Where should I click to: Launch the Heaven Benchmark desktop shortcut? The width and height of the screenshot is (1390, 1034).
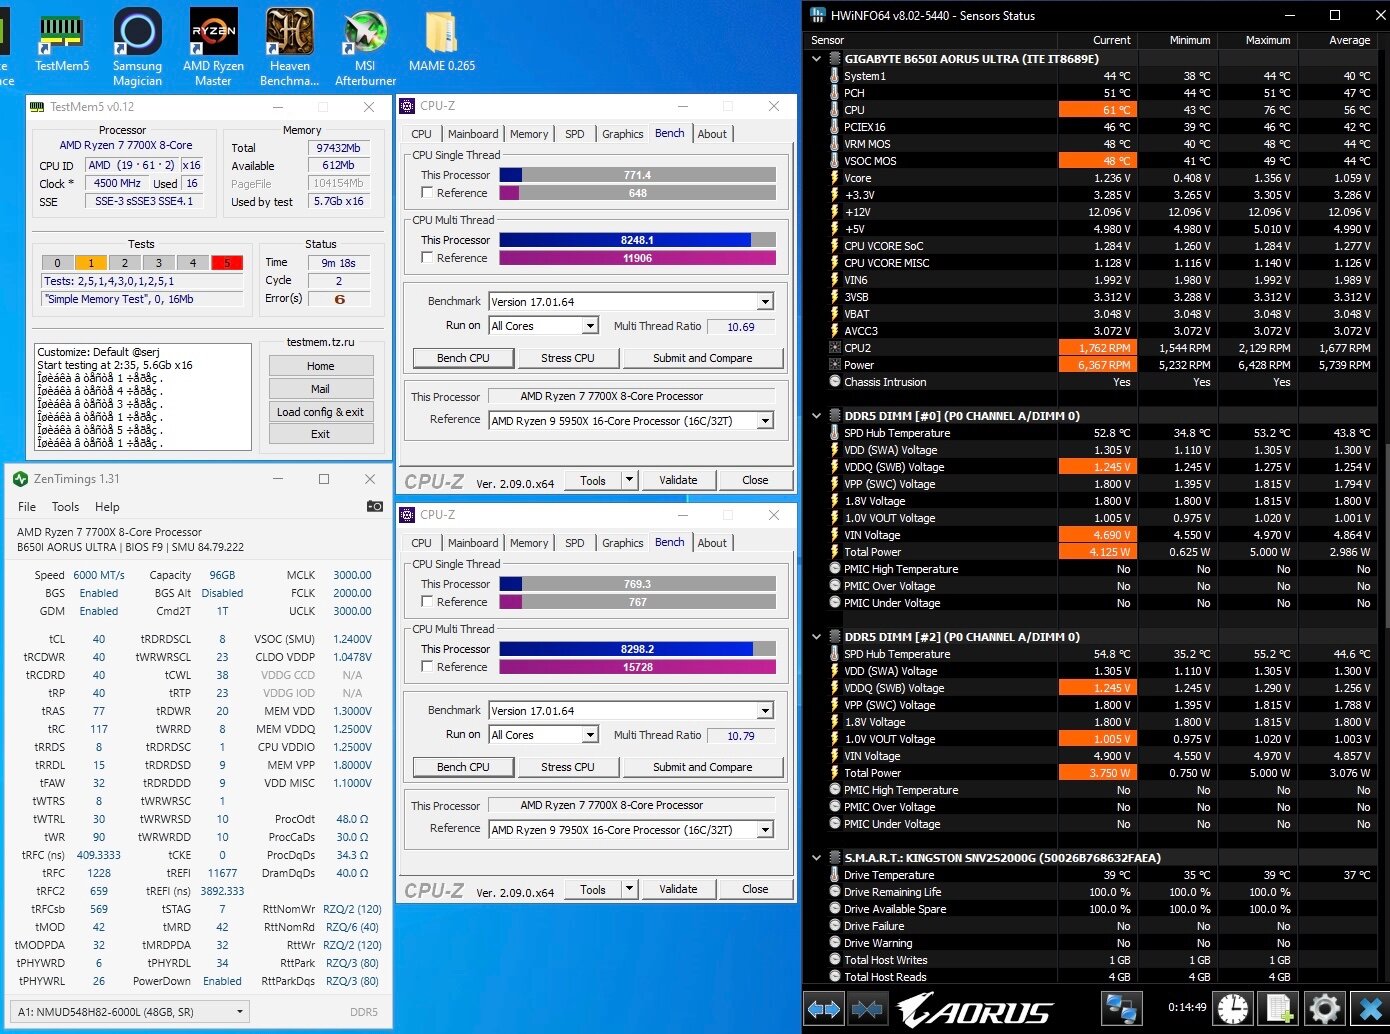click(290, 46)
